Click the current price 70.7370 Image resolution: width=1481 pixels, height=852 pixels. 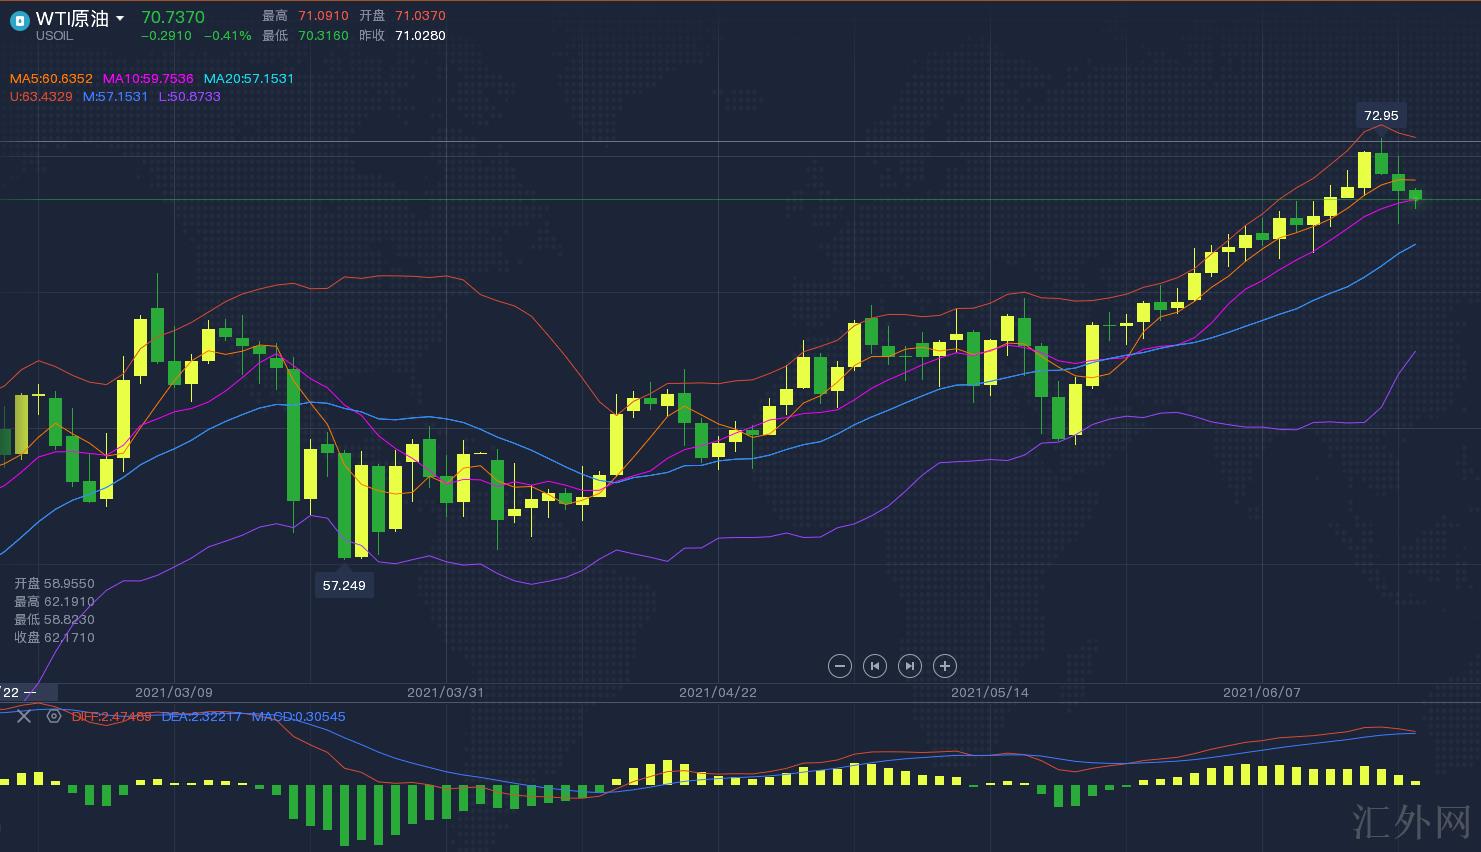(173, 17)
